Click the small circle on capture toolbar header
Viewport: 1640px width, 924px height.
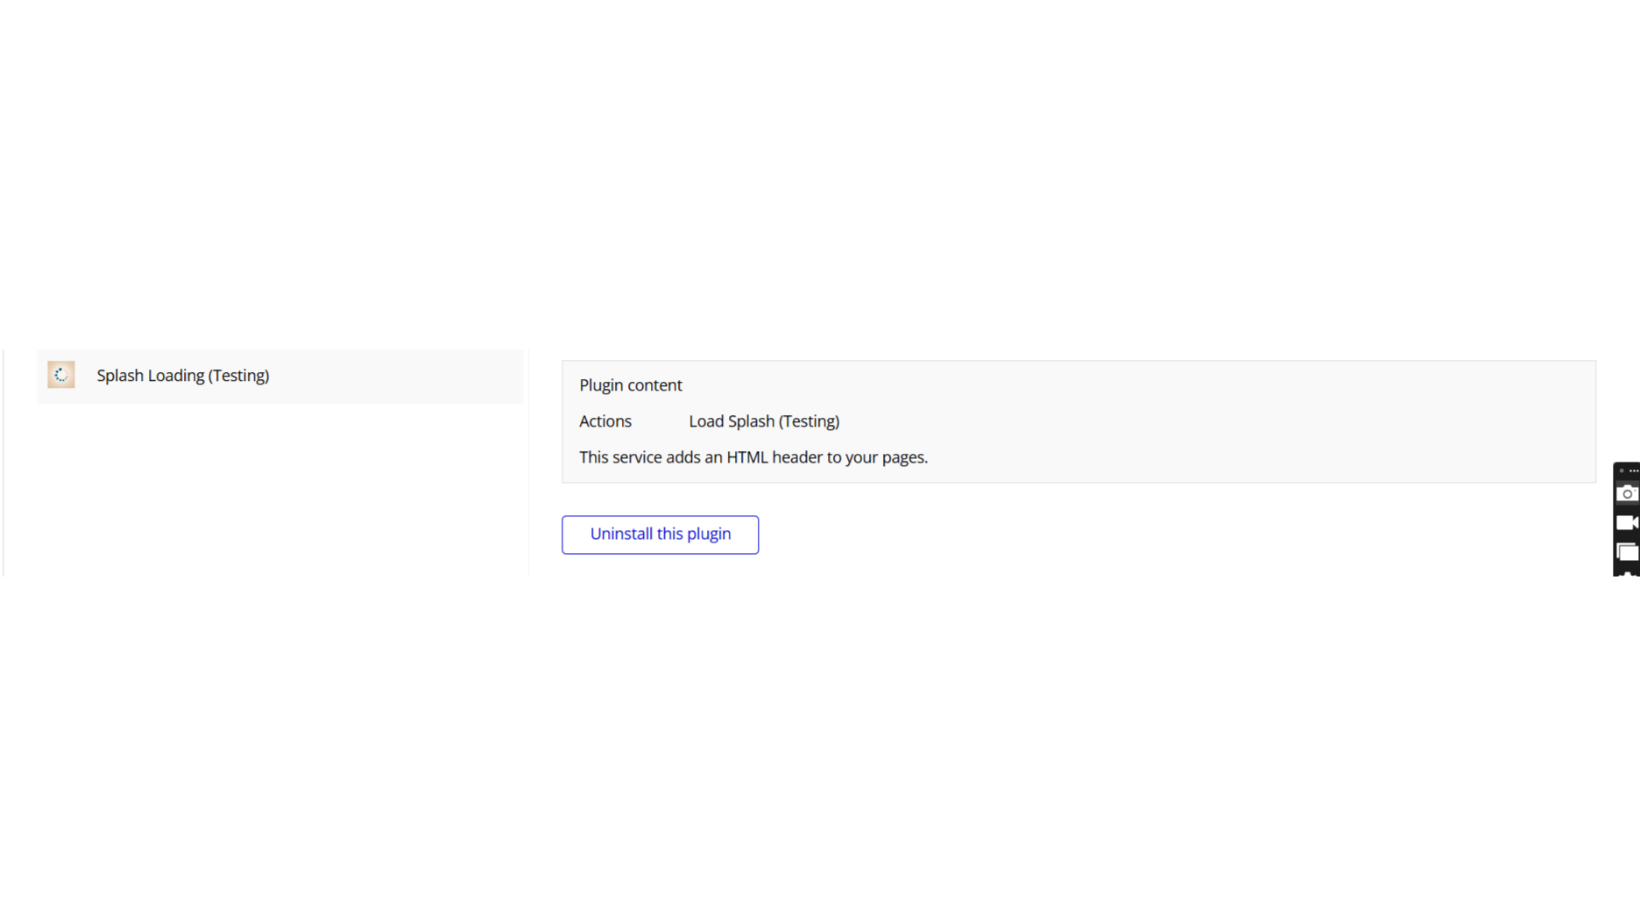(1621, 470)
